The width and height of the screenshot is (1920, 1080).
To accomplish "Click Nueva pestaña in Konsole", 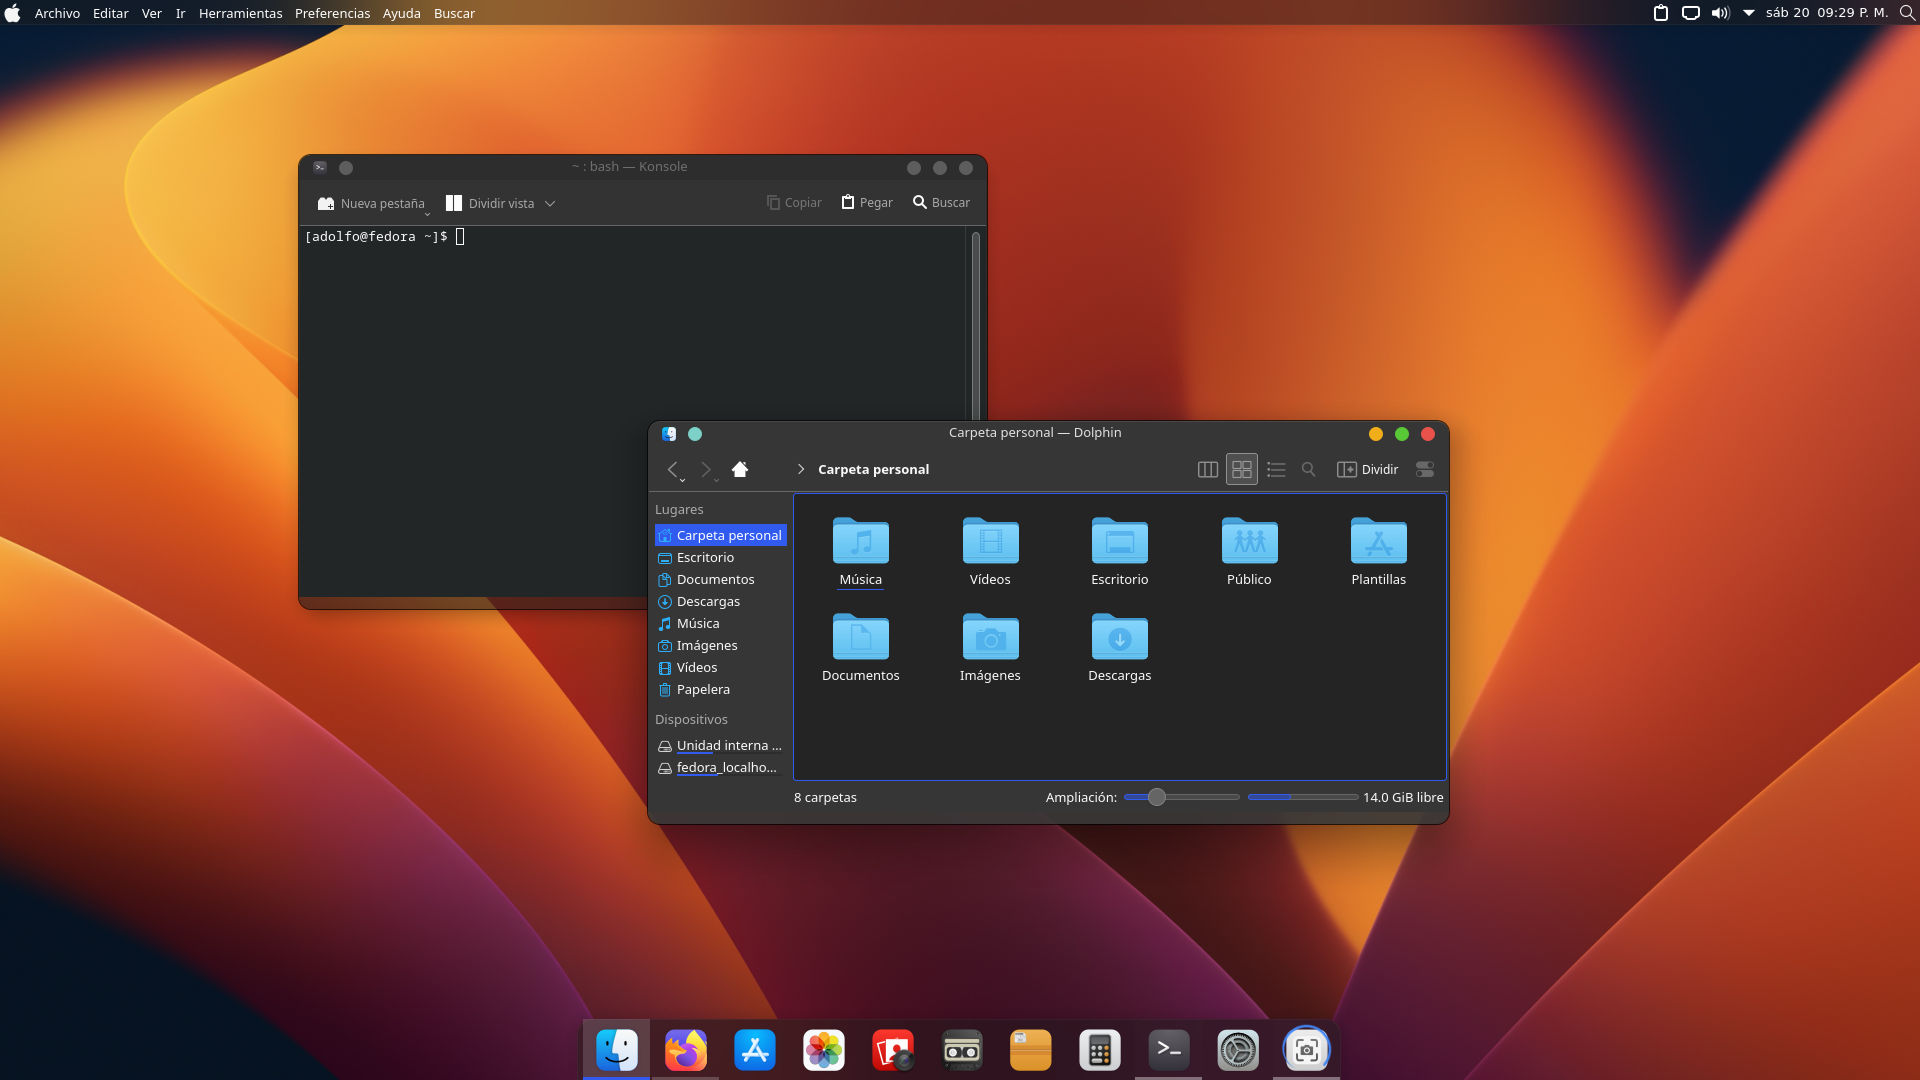I will click(x=371, y=203).
